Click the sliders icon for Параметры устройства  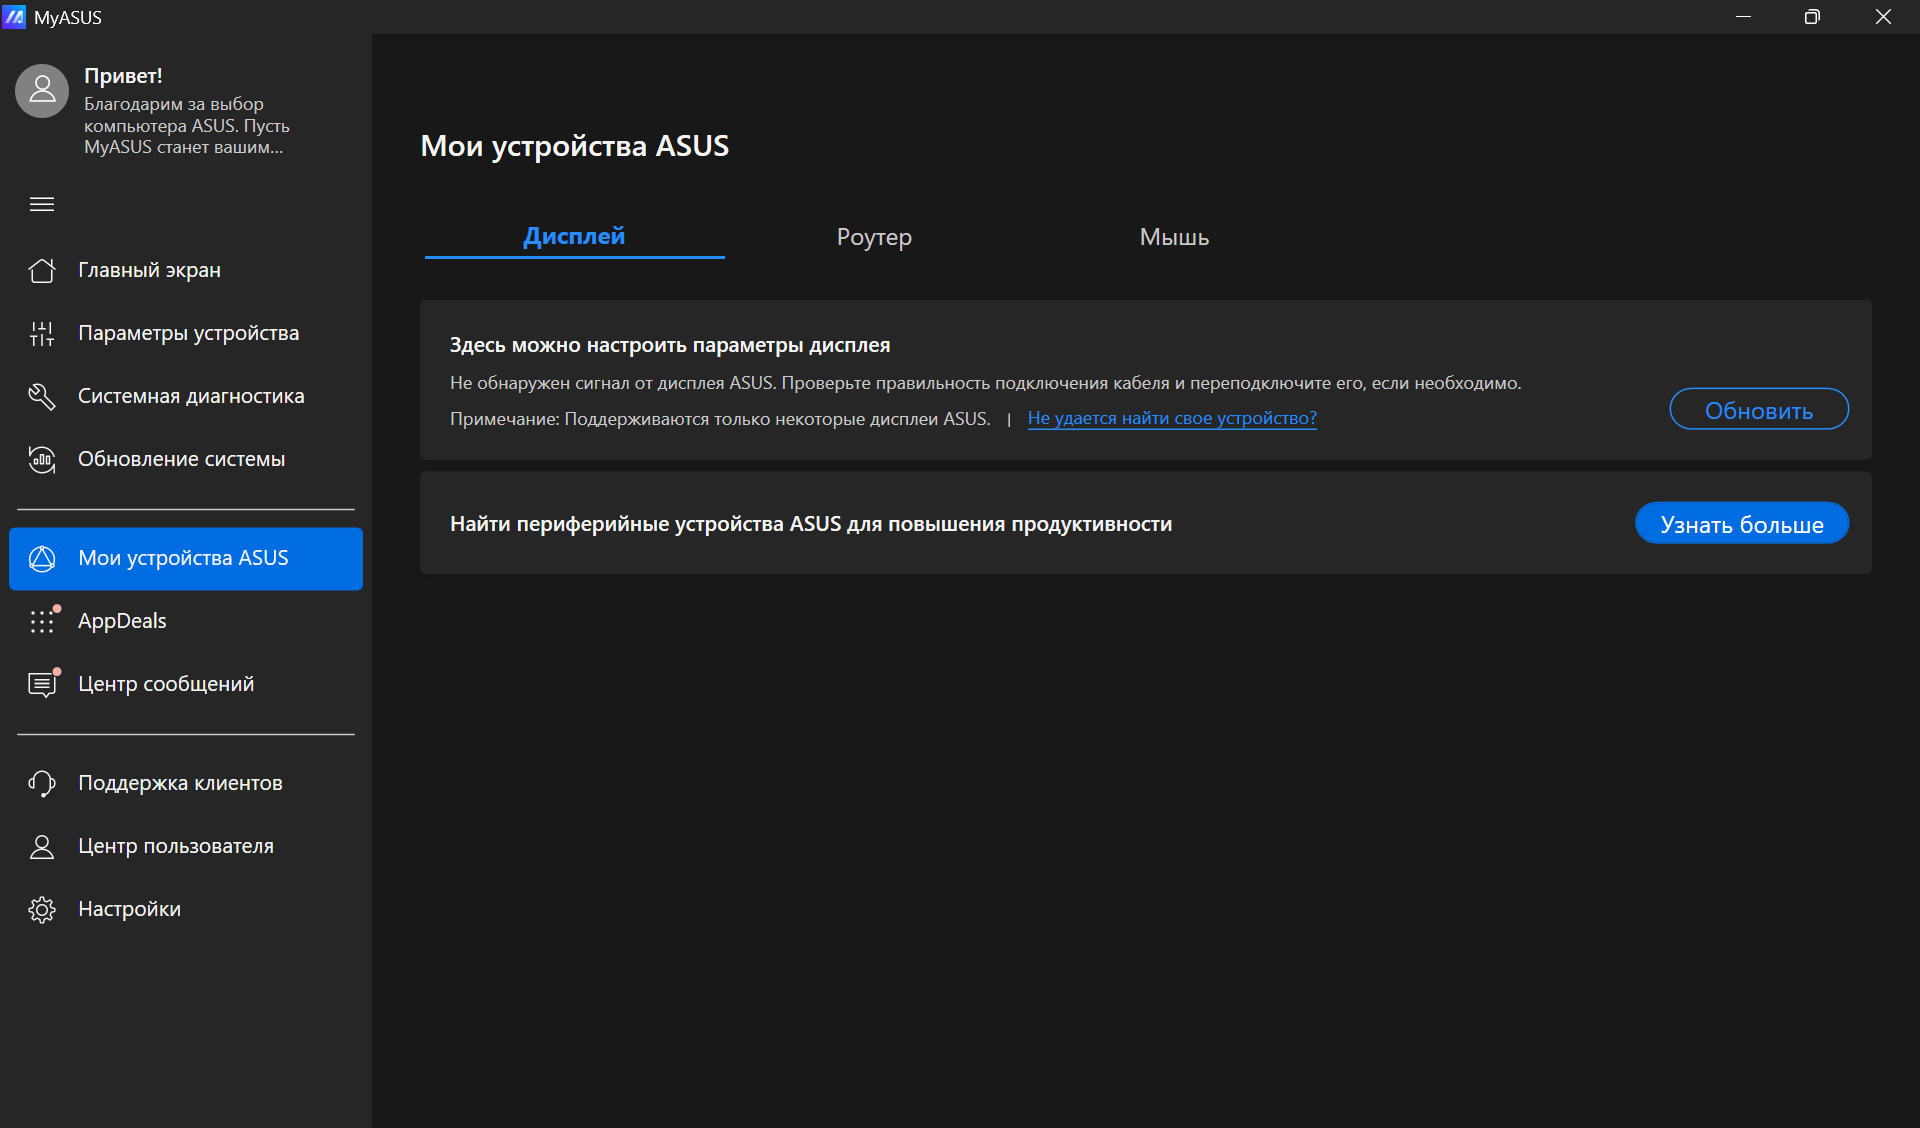(42, 334)
